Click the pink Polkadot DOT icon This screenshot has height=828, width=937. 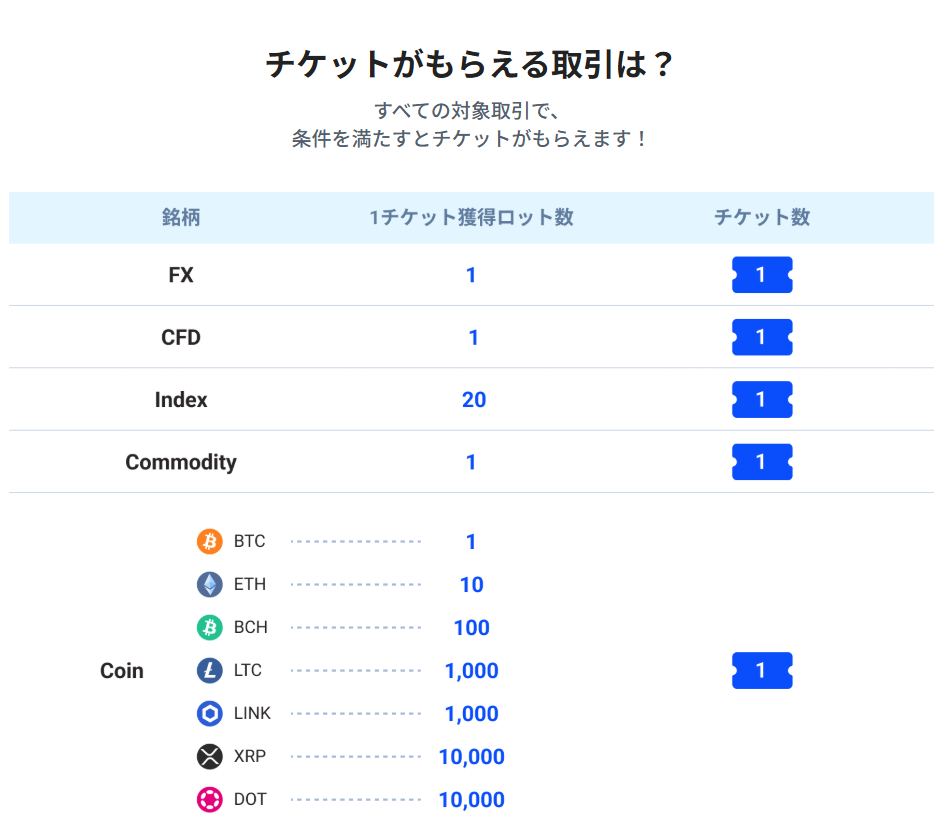coord(210,799)
